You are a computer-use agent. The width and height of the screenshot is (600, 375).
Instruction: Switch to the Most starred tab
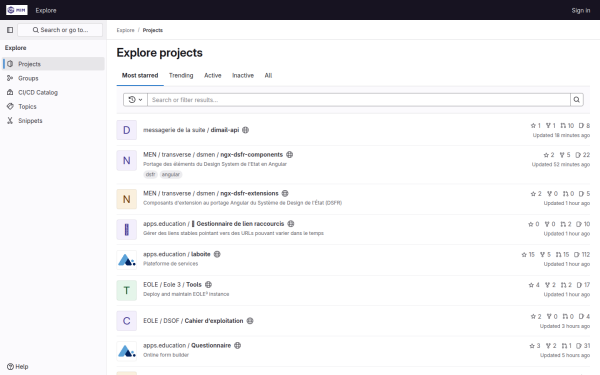[140, 75]
